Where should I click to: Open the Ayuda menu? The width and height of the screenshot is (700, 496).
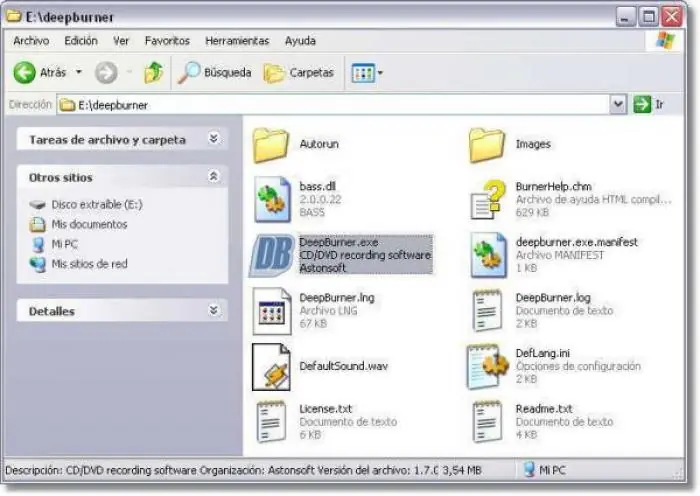[x=300, y=41]
